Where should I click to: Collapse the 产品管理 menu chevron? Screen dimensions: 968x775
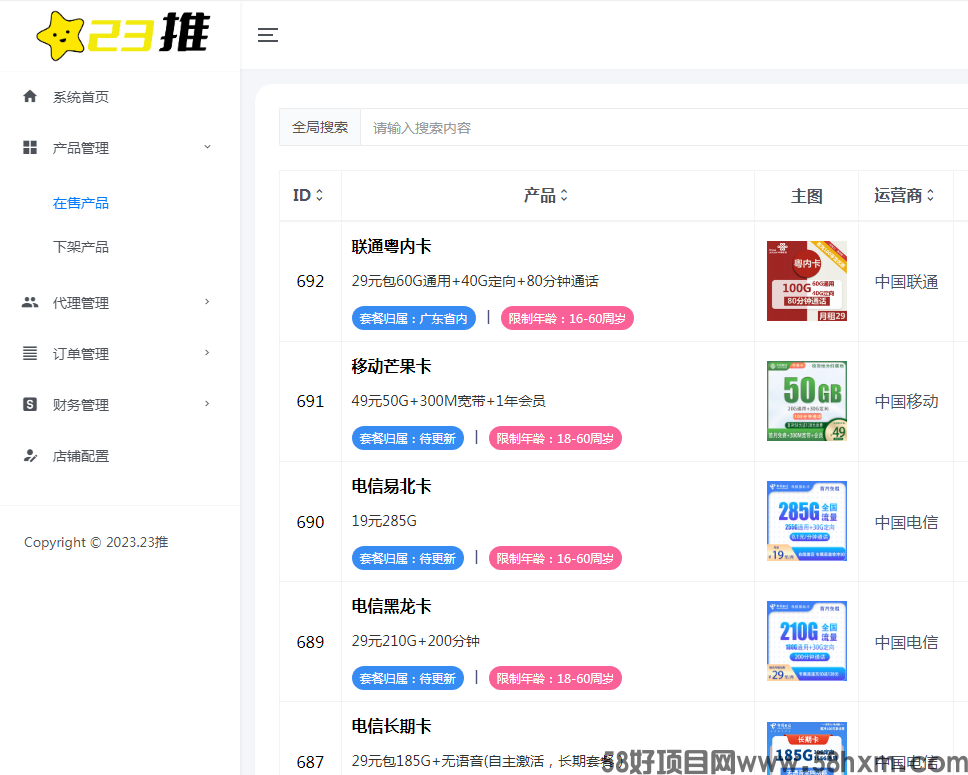pyautogui.click(x=207, y=147)
